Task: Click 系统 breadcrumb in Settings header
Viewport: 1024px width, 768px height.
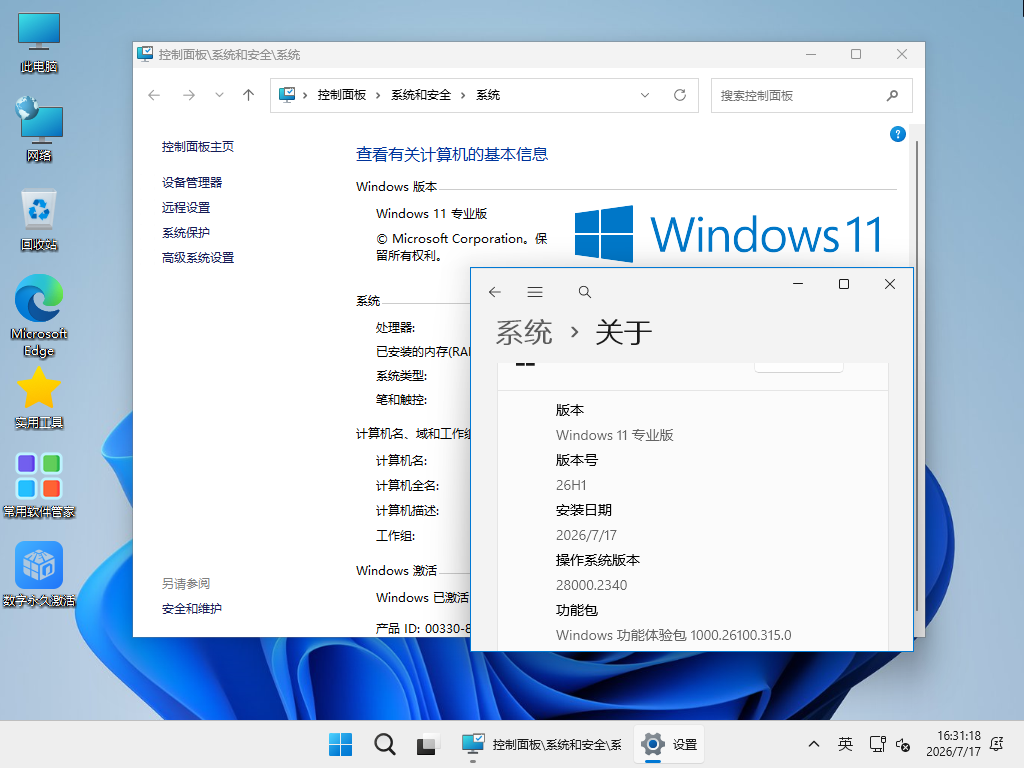Action: click(x=524, y=332)
